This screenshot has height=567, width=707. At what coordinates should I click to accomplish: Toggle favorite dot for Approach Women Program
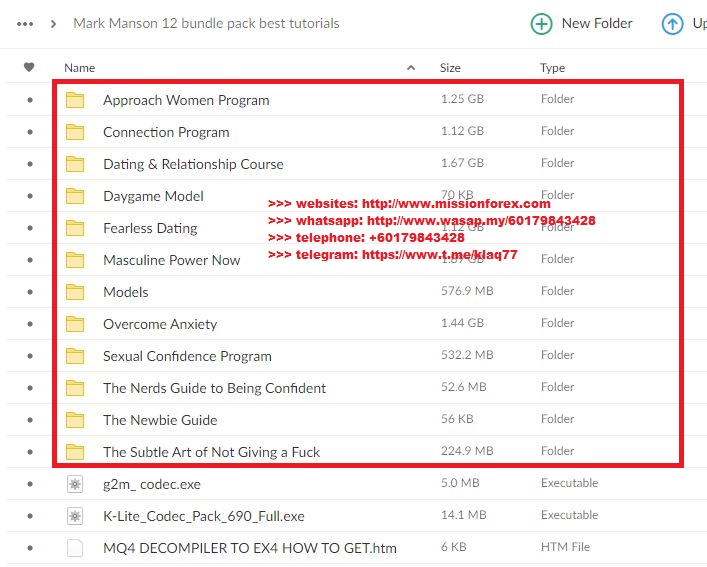point(30,100)
